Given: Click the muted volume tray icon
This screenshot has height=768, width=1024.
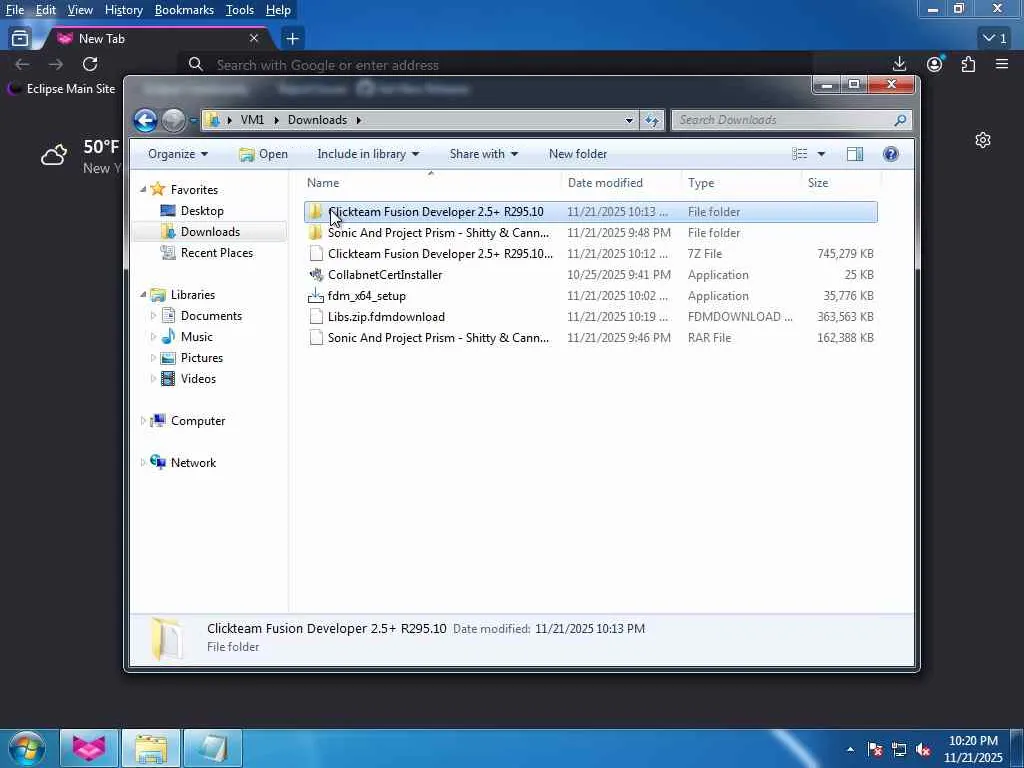Looking at the screenshot, I should coord(923,749).
